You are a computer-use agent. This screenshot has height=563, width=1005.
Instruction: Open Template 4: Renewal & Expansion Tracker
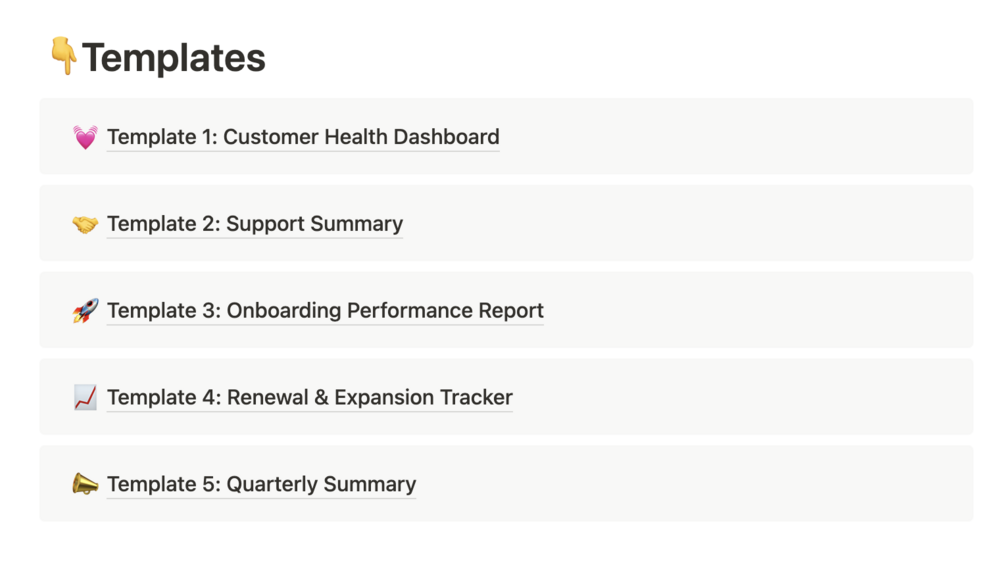pos(310,398)
